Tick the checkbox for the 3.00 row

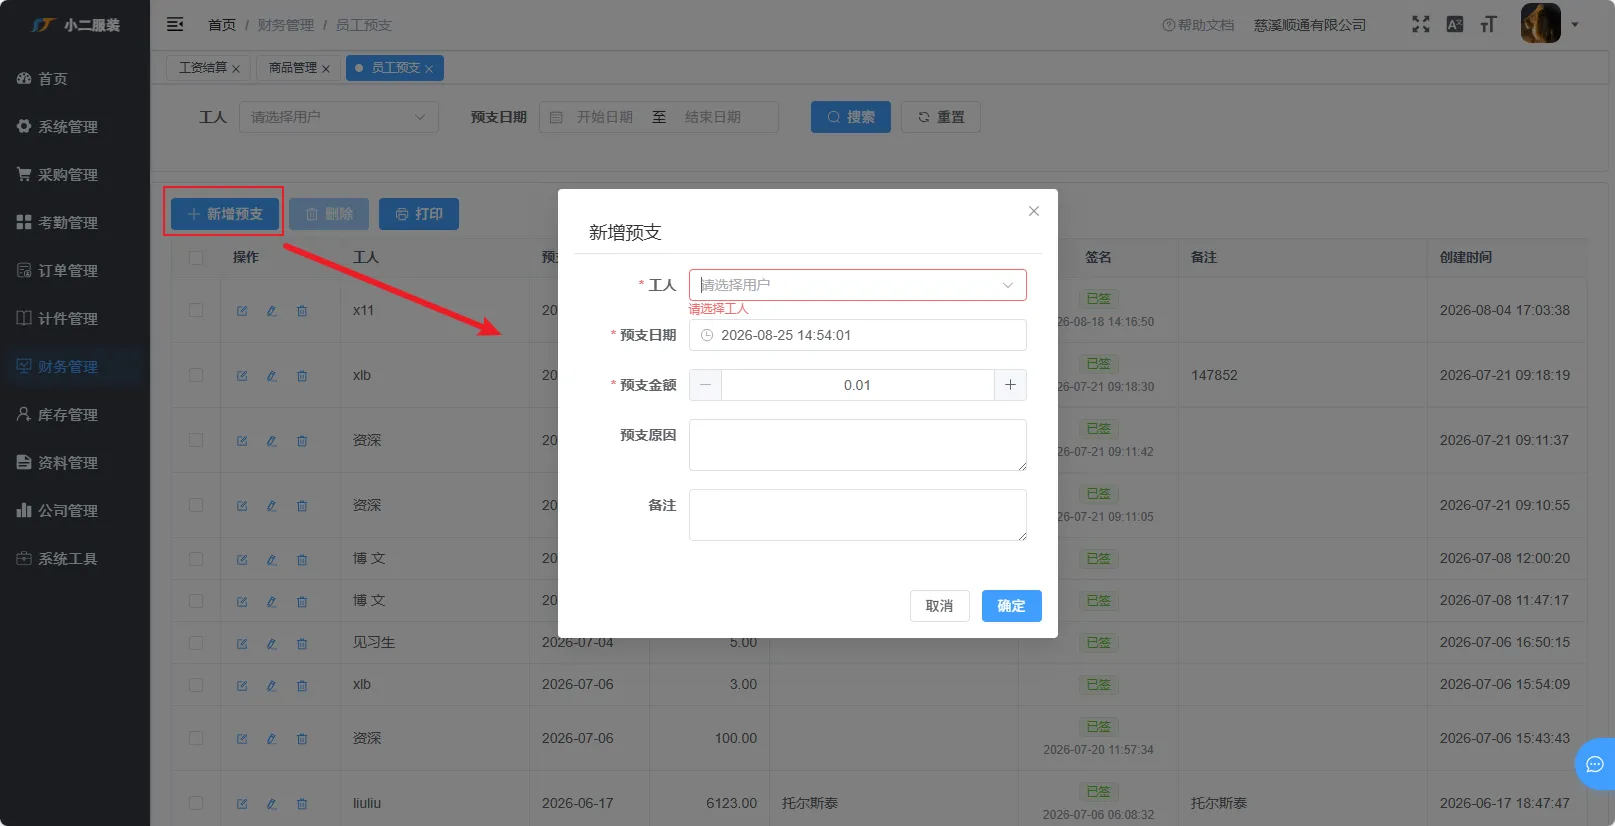[196, 685]
